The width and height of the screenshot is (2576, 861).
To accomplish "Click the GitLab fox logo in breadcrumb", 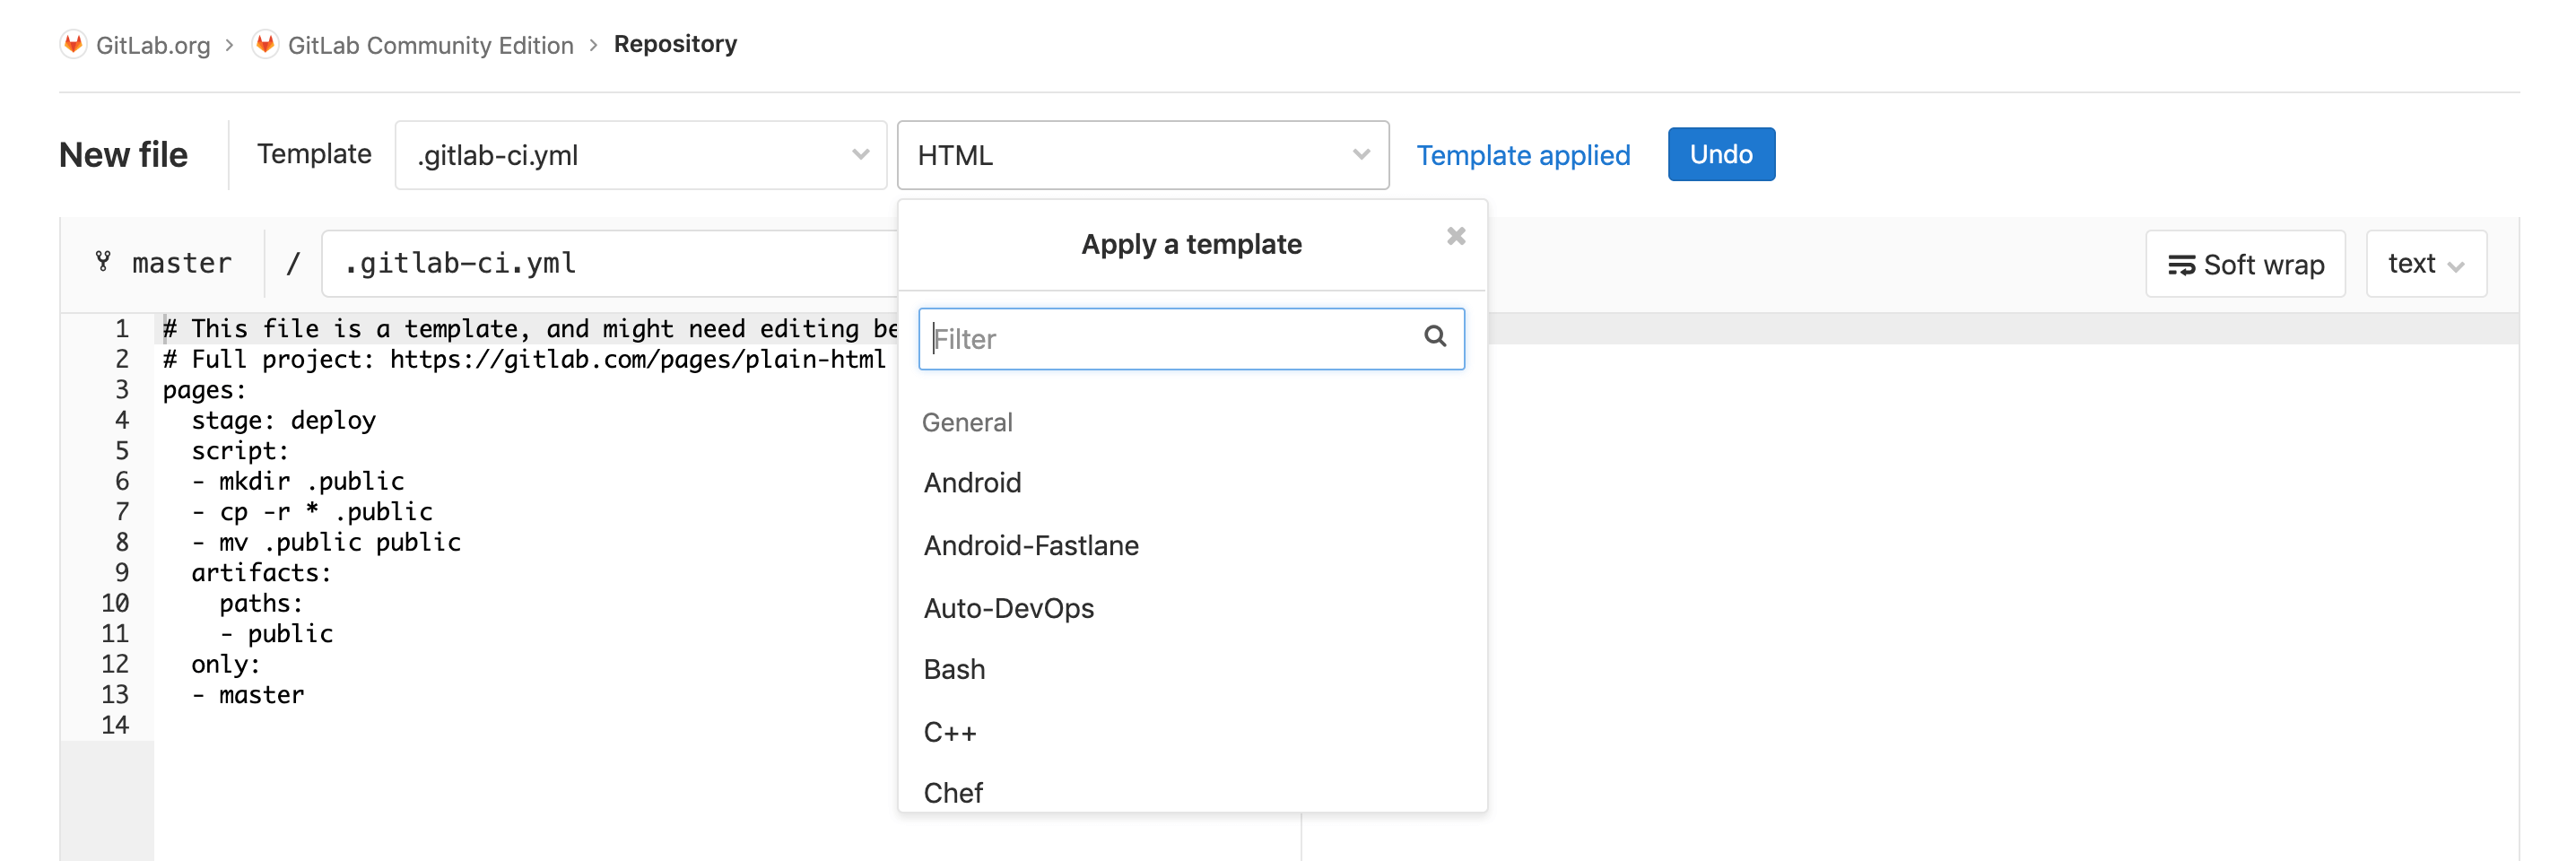I will tap(73, 44).
